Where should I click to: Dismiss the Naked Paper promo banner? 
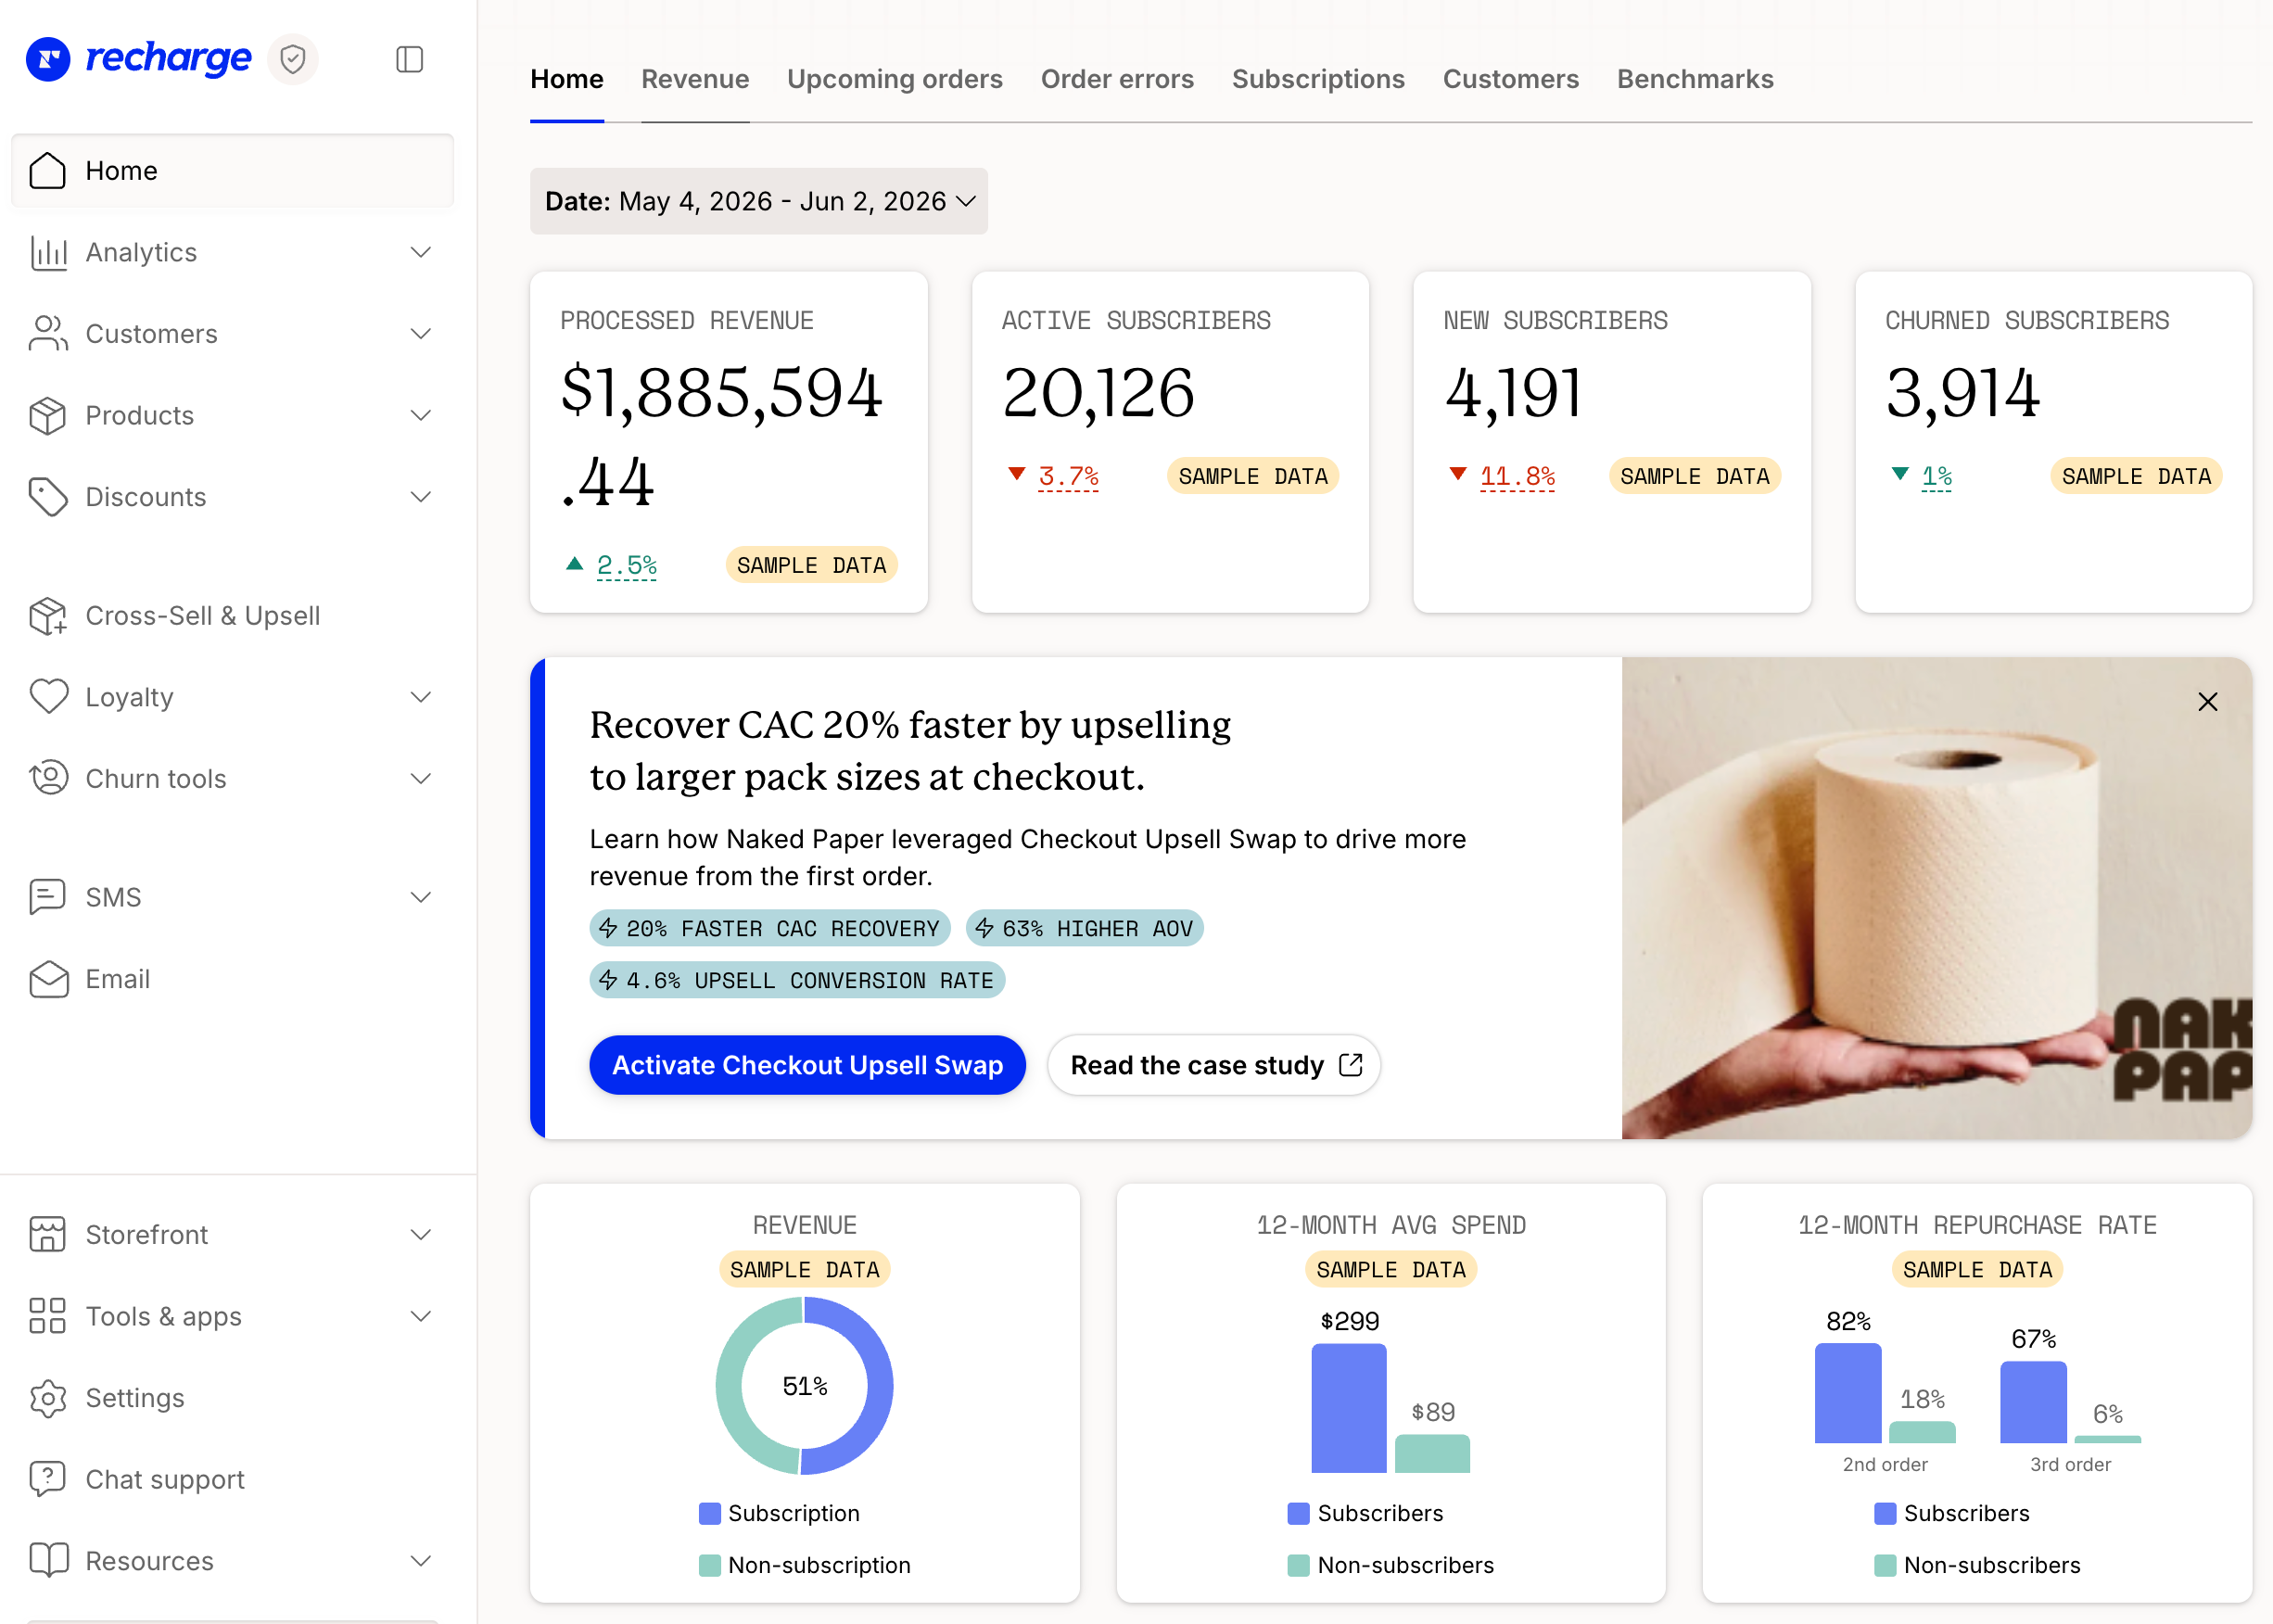click(x=2207, y=702)
